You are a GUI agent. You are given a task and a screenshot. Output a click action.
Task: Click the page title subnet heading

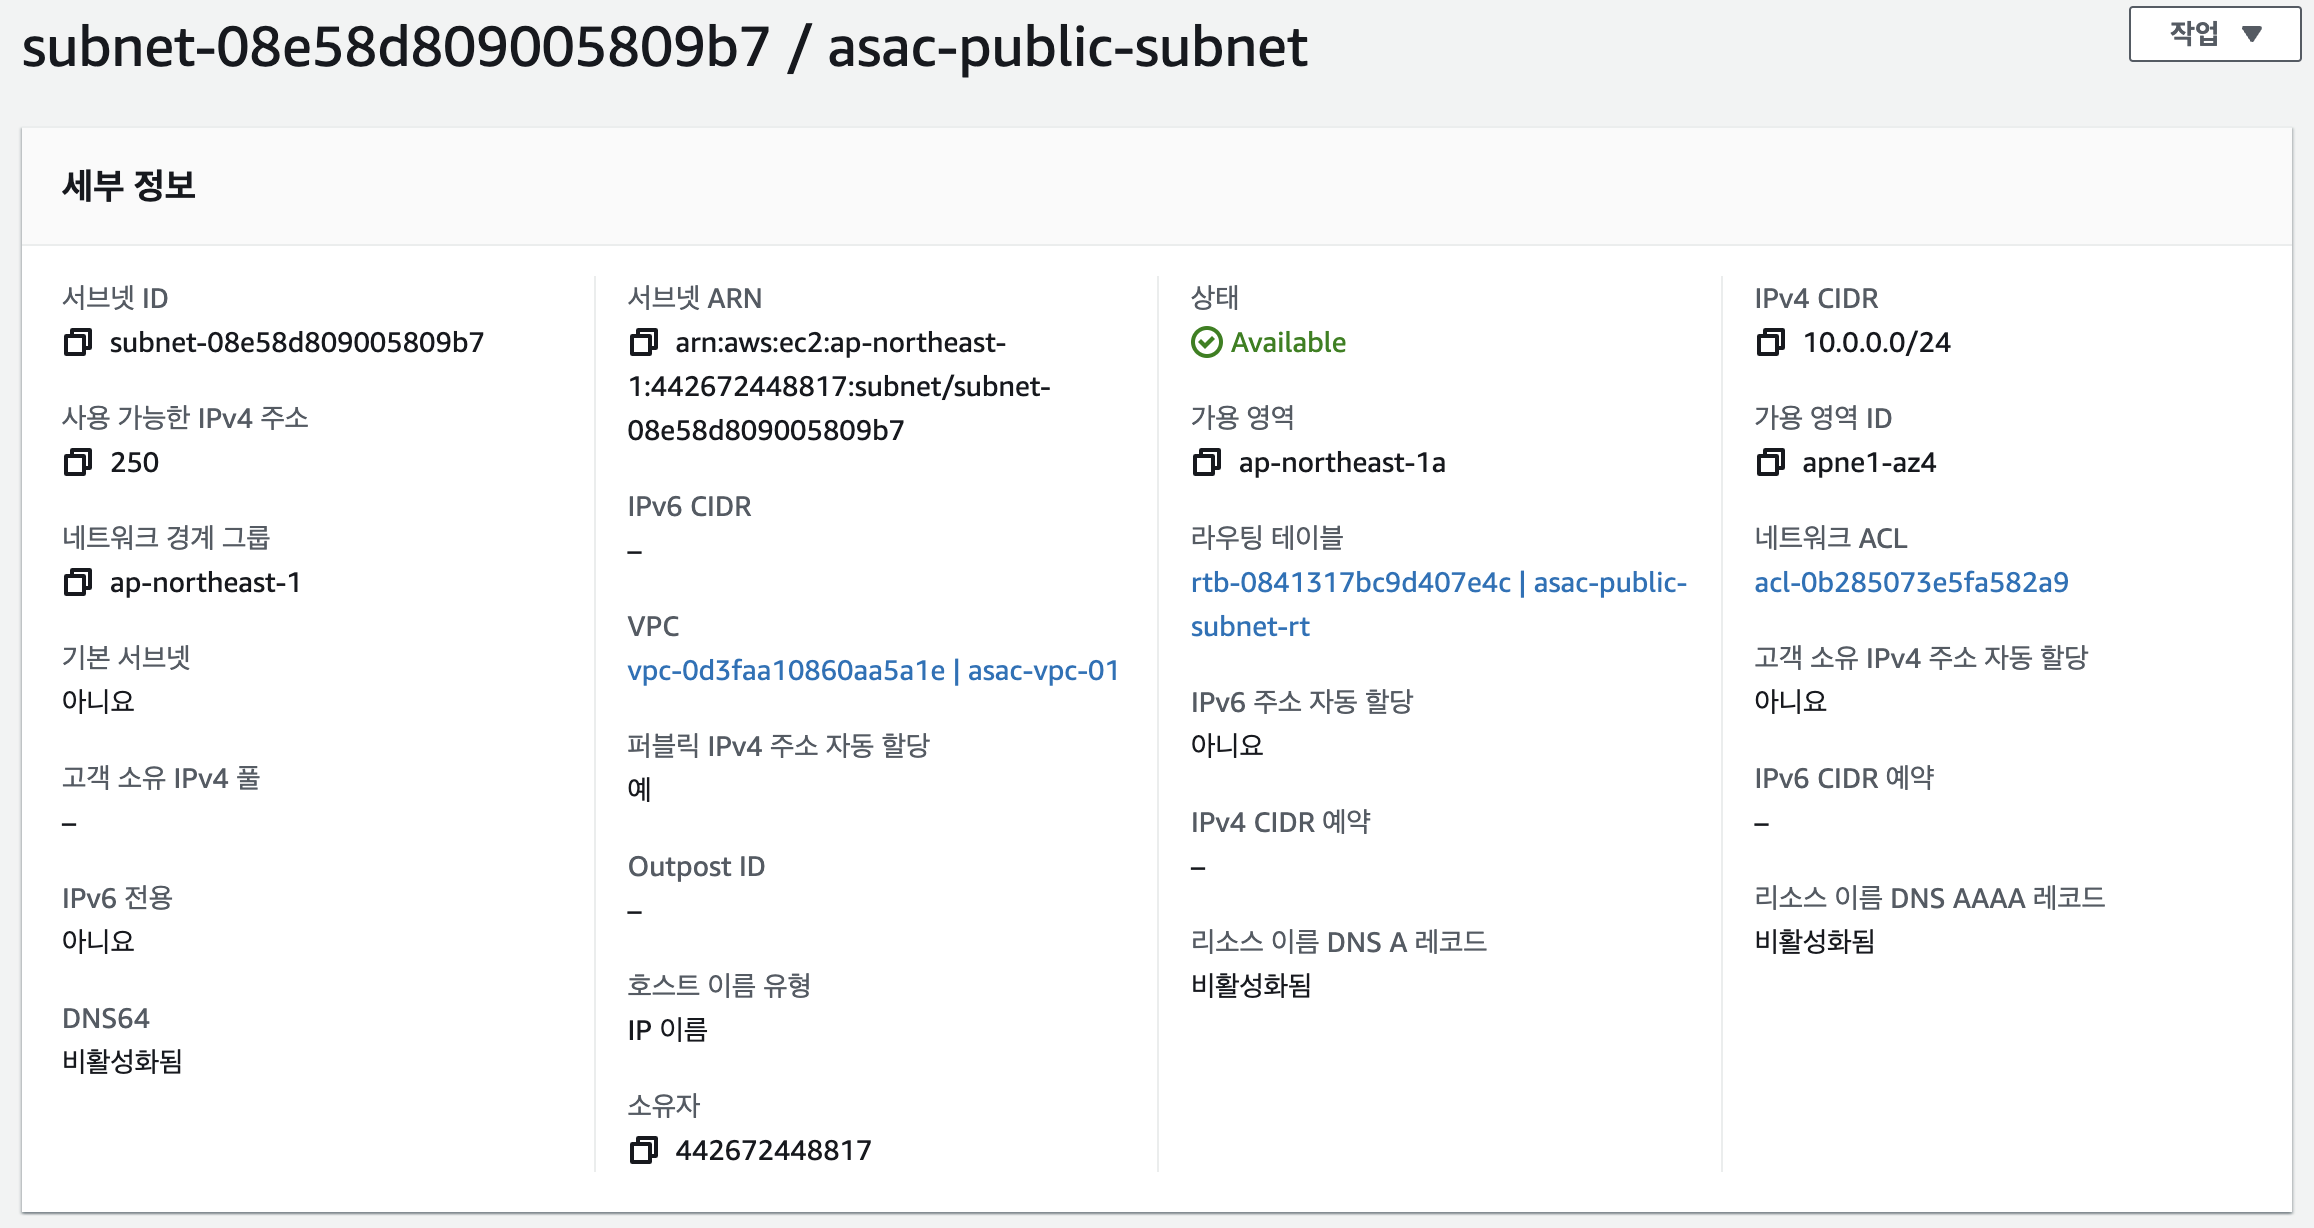tap(665, 47)
